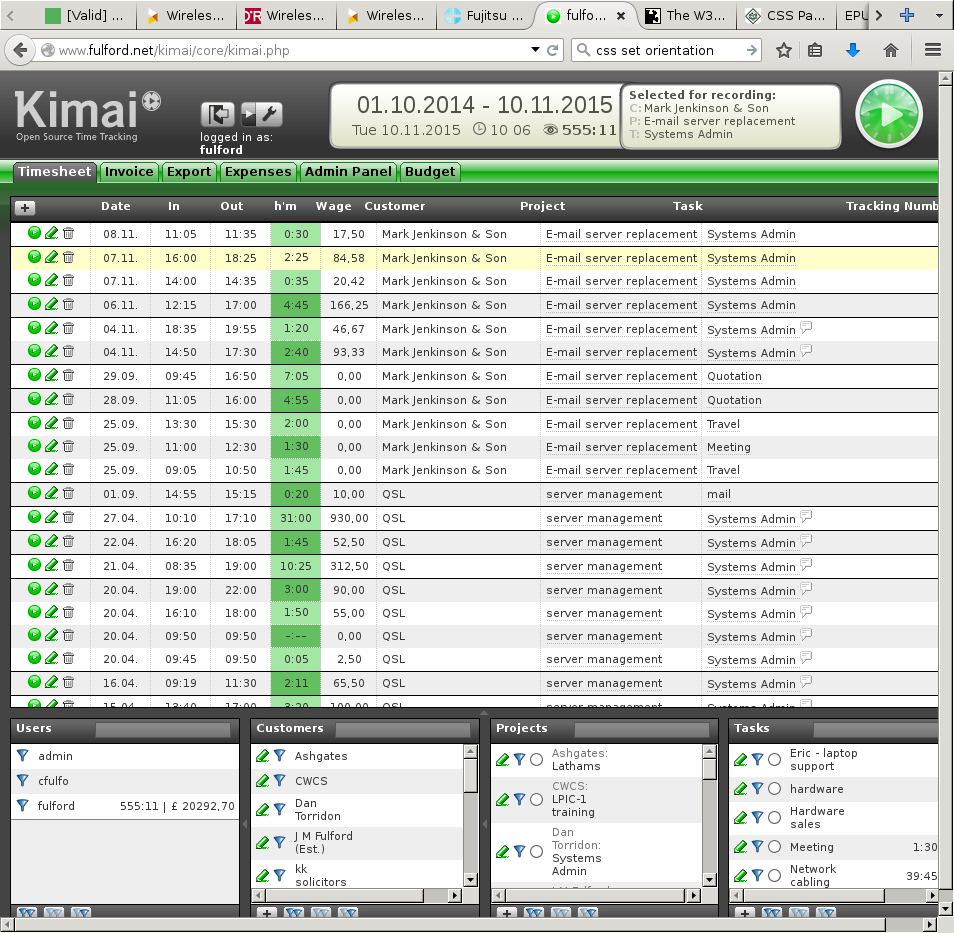Click tab strip scroll-right chevron
The image size is (954, 933).
click(879, 15)
